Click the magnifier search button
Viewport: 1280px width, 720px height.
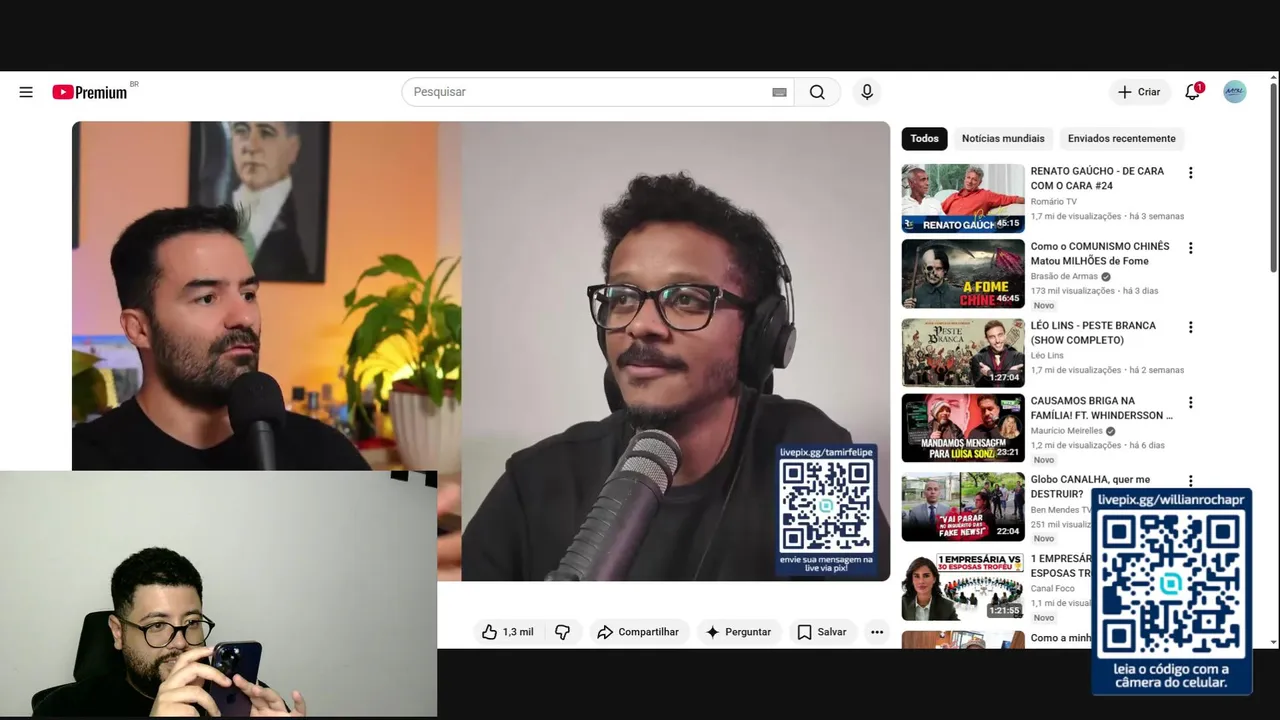pyautogui.click(x=817, y=92)
